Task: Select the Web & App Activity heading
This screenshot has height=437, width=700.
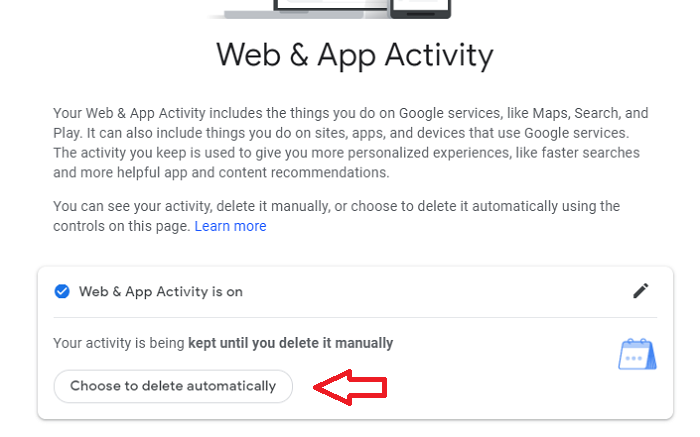Action: coord(355,55)
